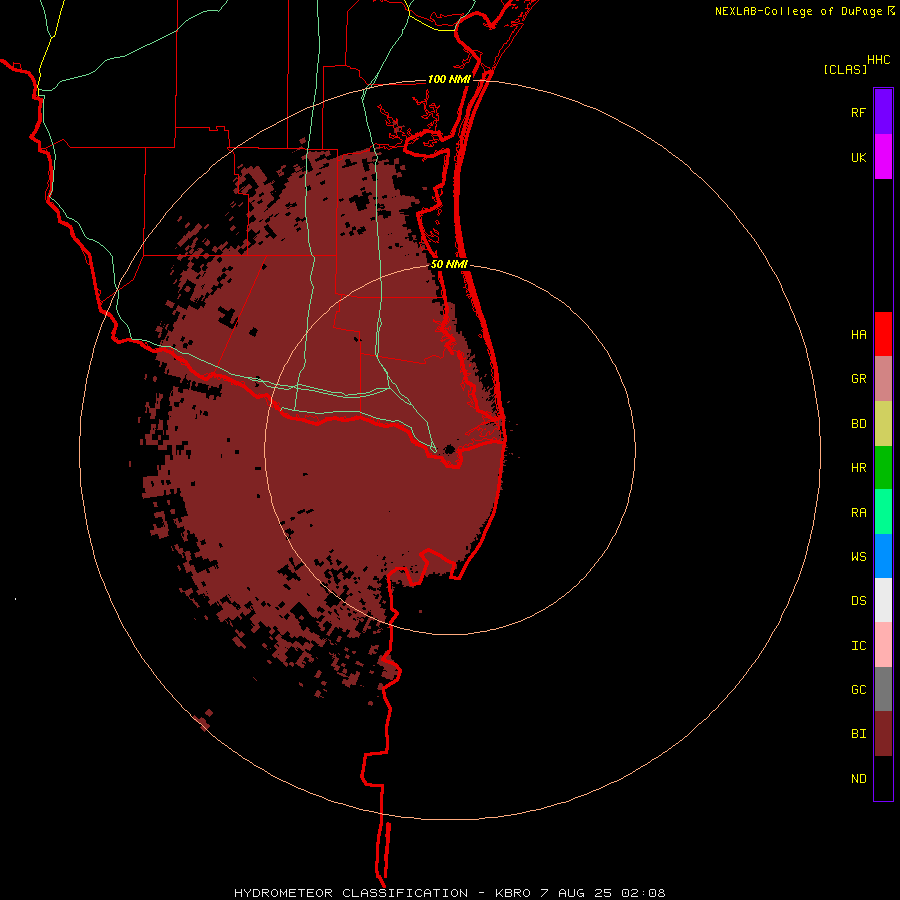
Task: Pick the yellow BD legend color swatch
Action: tap(883, 424)
